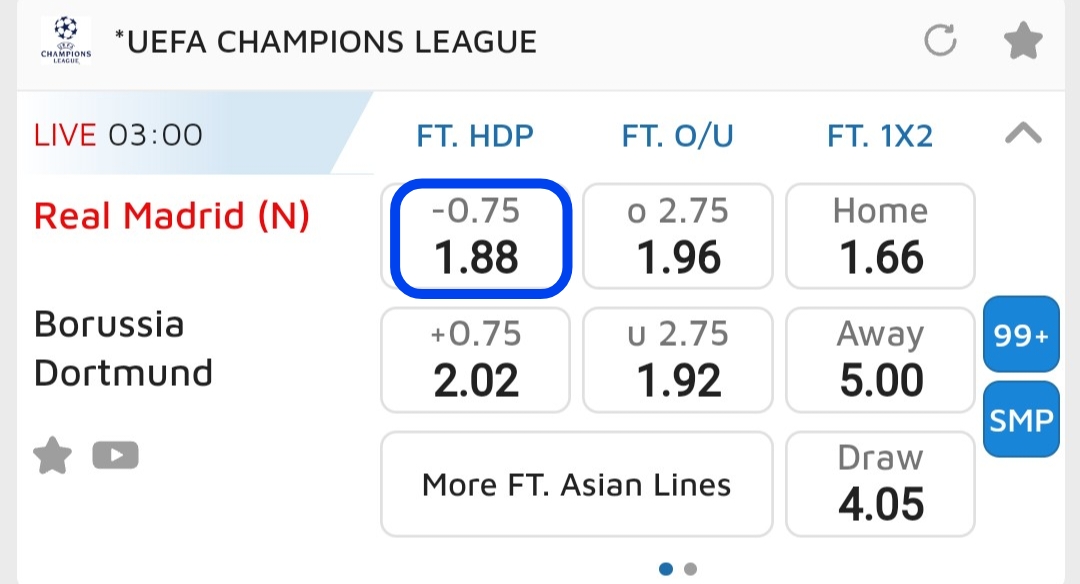Toggle the match favorite star icon
This screenshot has height=584, width=1080.
[53, 456]
